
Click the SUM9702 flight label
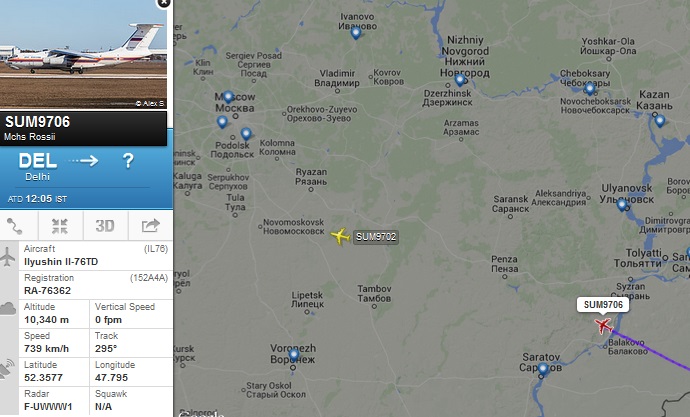(376, 237)
